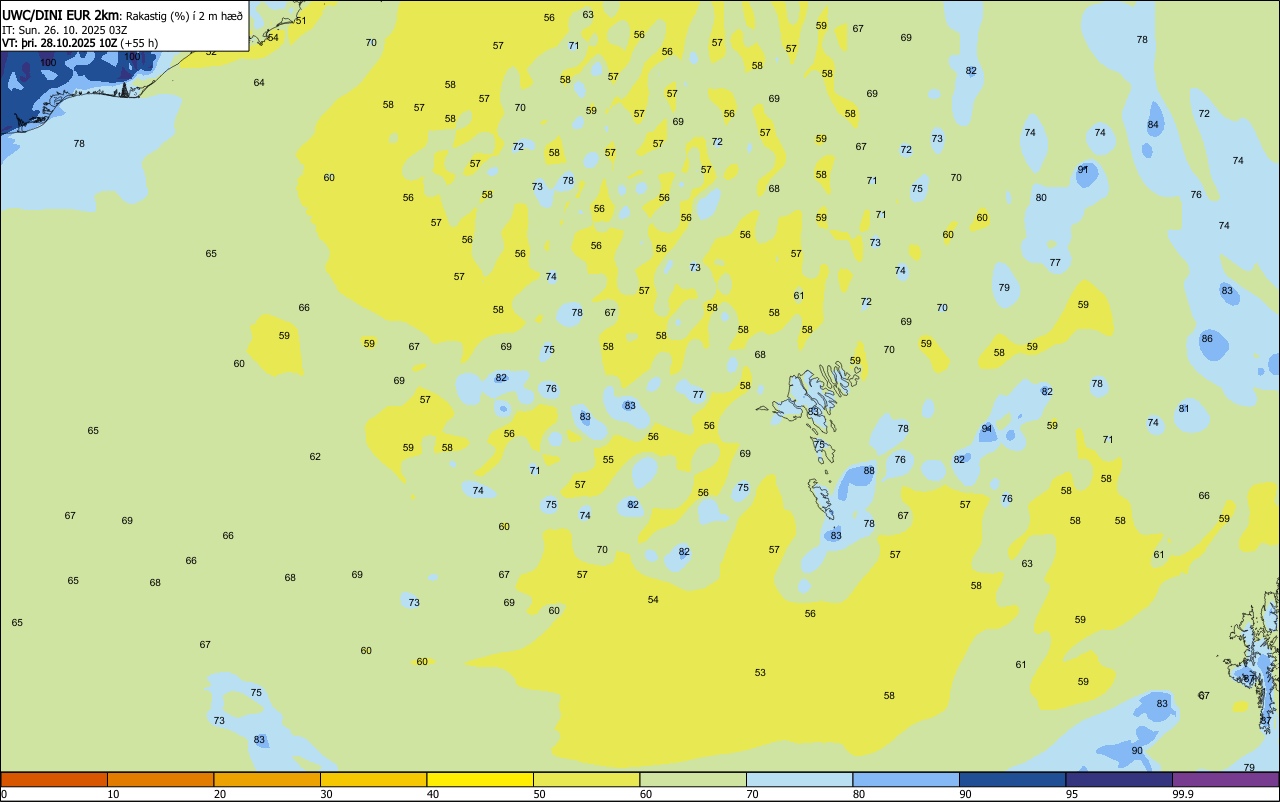
Task: Click the 'IT: Sun. 26. 10. 2025 03Z' line
Action: pyautogui.click(x=65, y=30)
